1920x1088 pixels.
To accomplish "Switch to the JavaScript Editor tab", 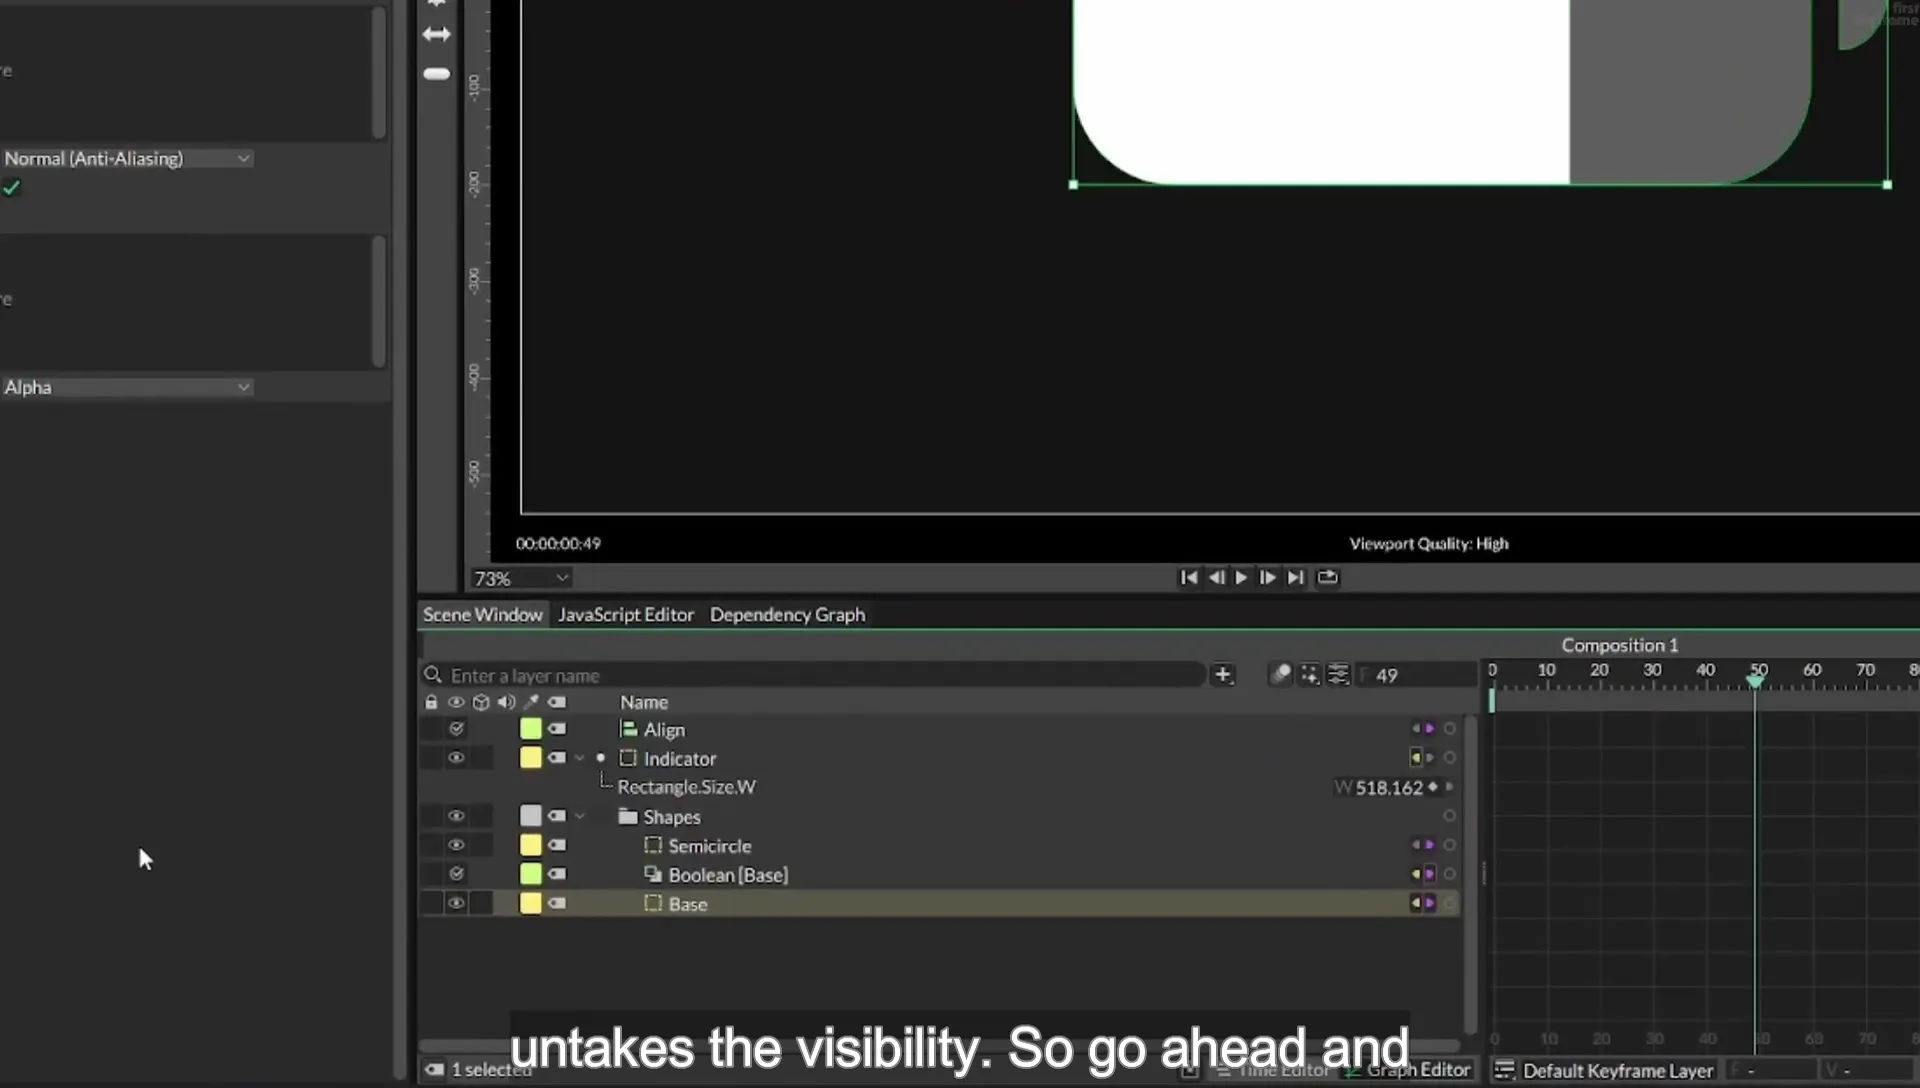I will click(626, 614).
